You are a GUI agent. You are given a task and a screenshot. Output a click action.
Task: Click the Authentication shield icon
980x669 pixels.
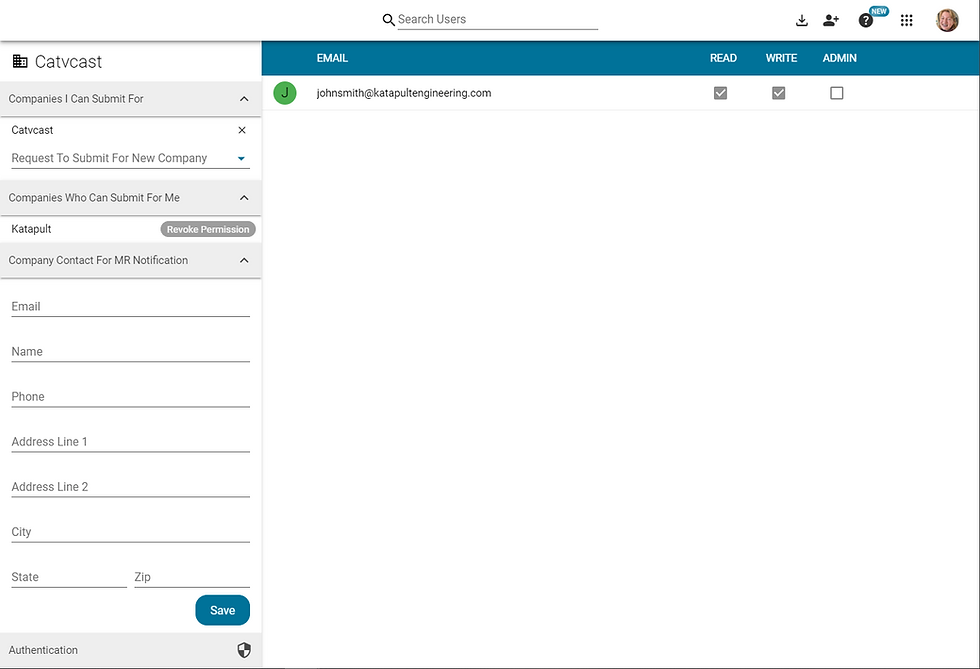[x=244, y=650]
